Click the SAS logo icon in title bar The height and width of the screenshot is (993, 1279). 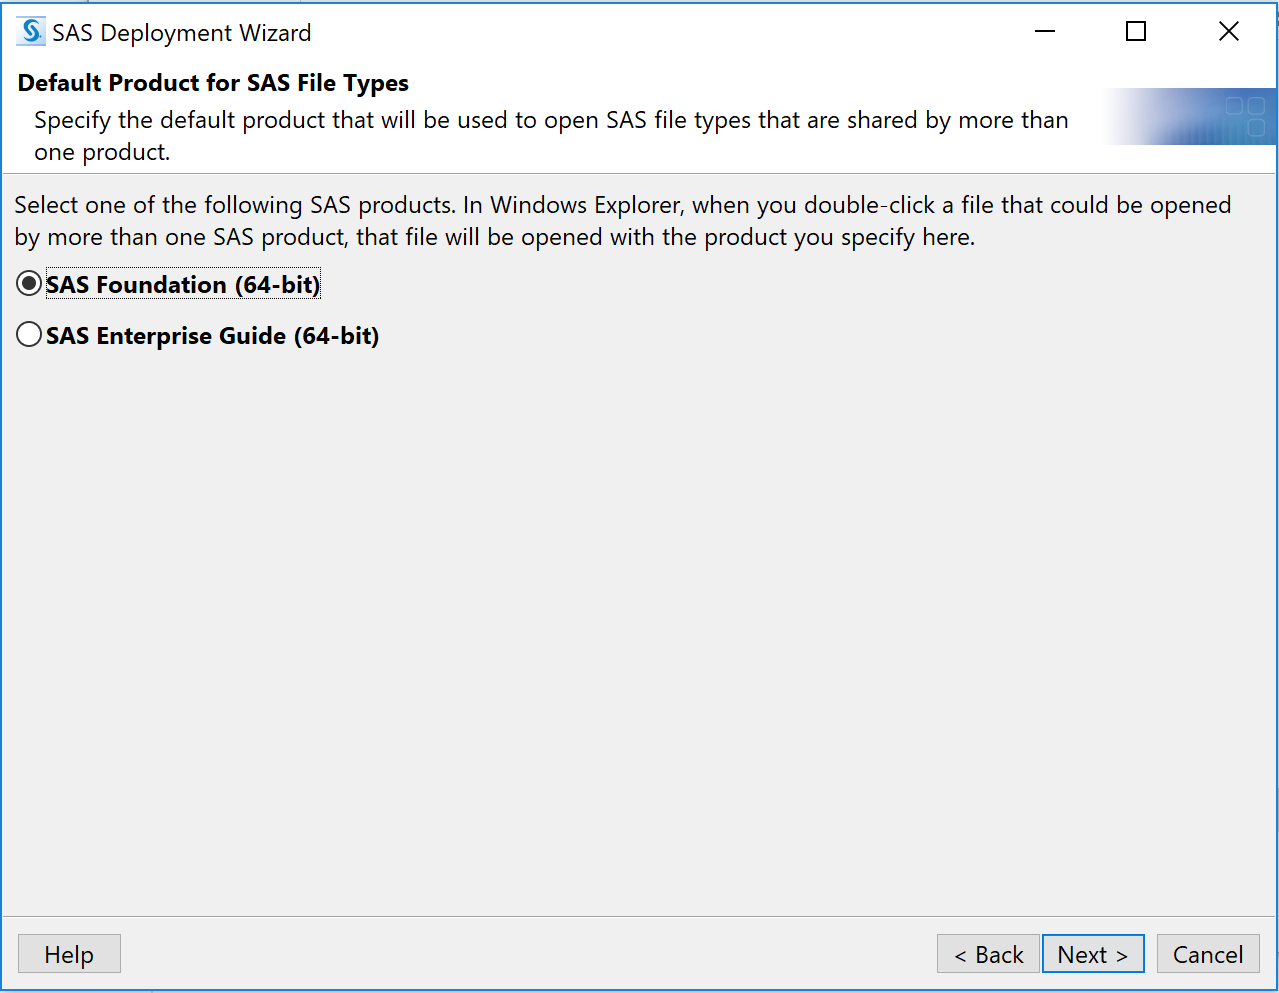31,32
